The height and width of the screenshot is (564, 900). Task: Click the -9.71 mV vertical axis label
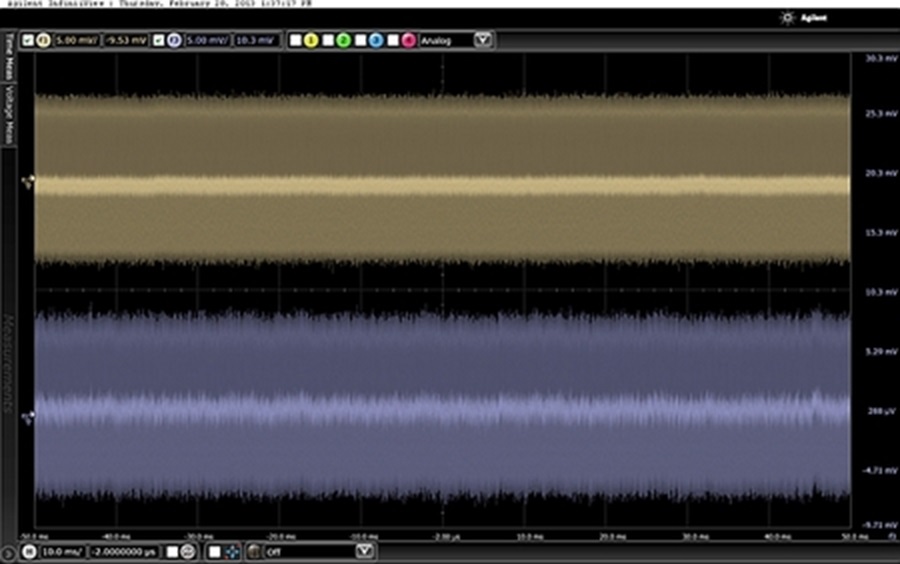880,525
